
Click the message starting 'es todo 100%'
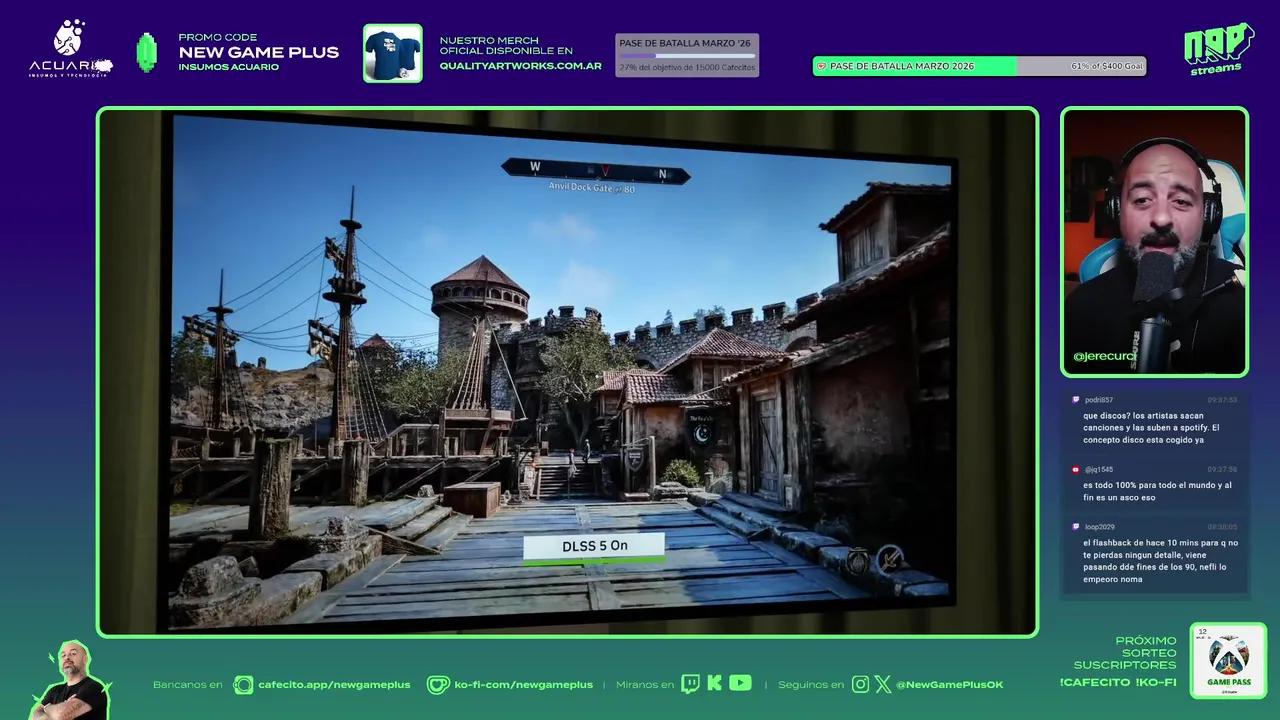[x=1157, y=491]
